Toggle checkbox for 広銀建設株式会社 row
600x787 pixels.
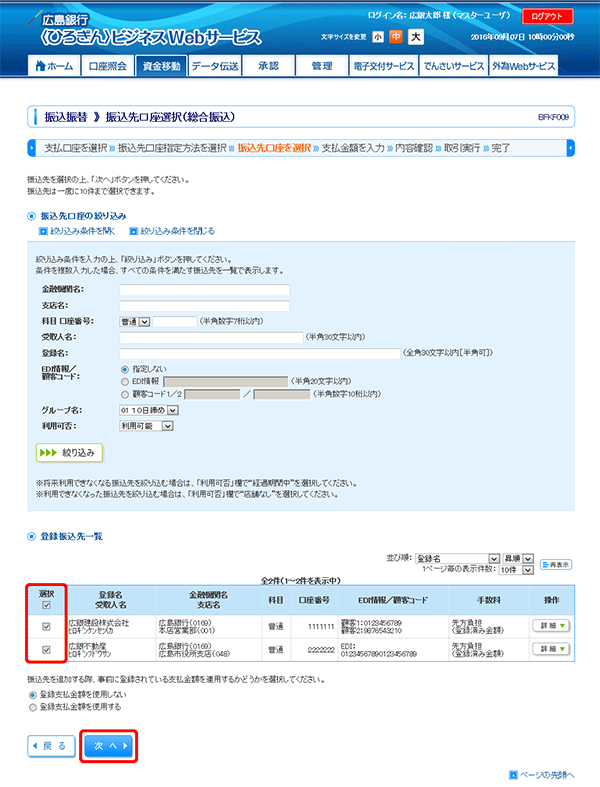[x=46, y=626]
